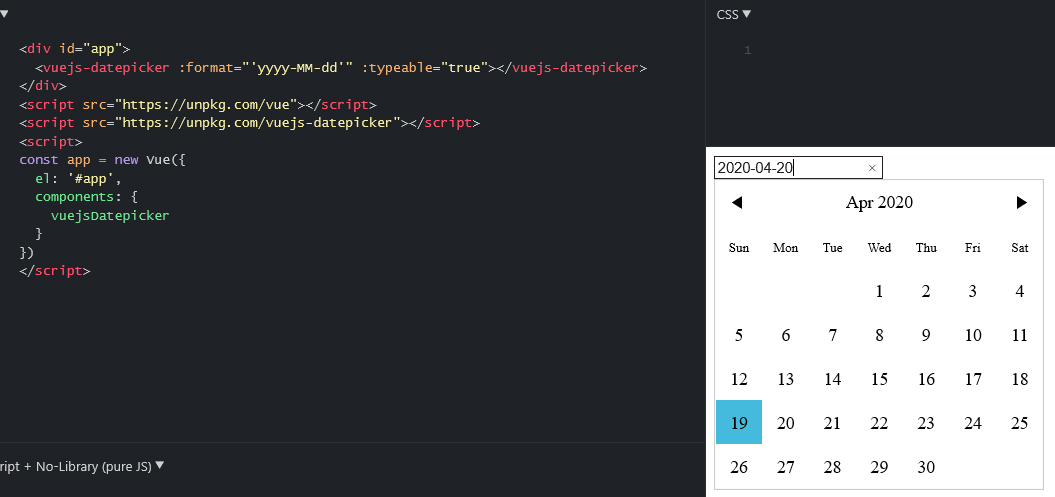The height and width of the screenshot is (497, 1055).
Task: Click the Mon weekday header
Action: coord(786,247)
